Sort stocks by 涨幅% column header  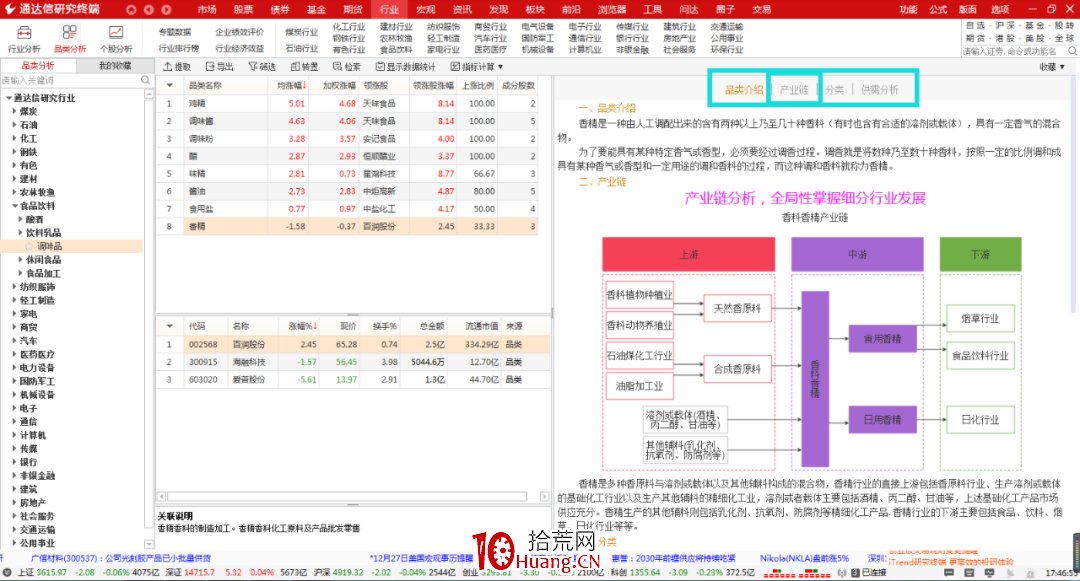(302, 326)
